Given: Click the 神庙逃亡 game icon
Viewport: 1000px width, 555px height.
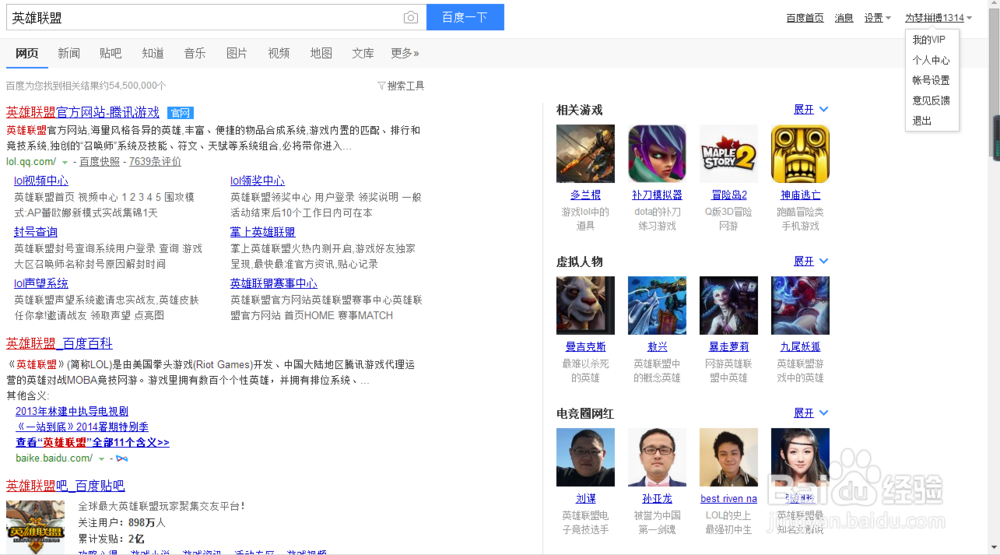Looking at the screenshot, I should pyautogui.click(x=800, y=154).
